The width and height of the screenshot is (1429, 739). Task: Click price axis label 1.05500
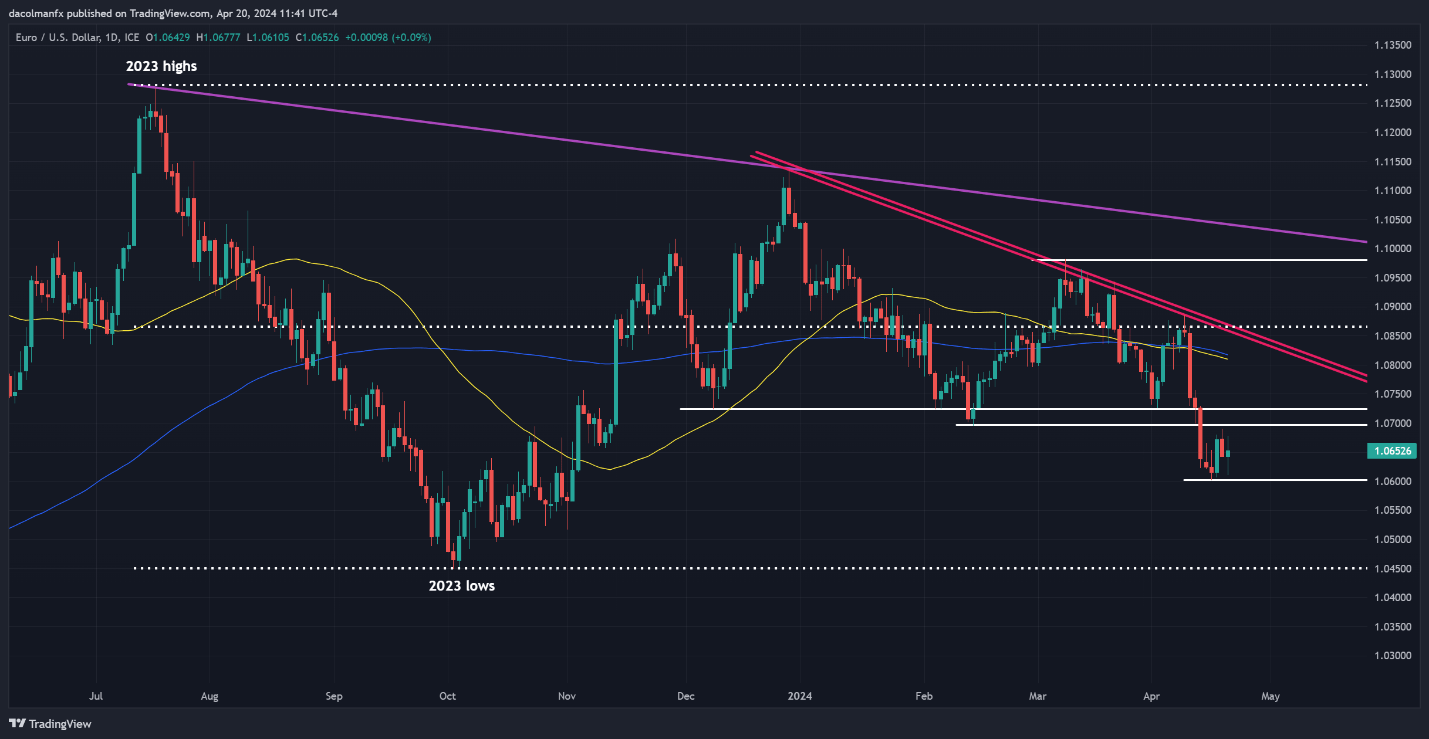(1393, 510)
